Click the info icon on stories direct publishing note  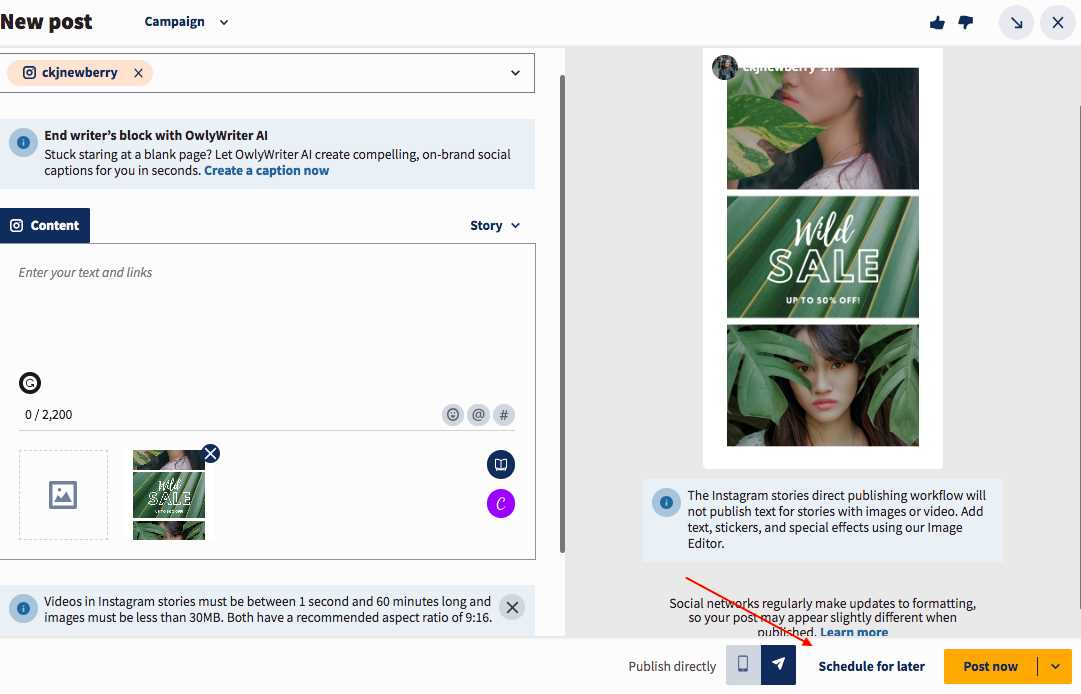tap(667, 502)
